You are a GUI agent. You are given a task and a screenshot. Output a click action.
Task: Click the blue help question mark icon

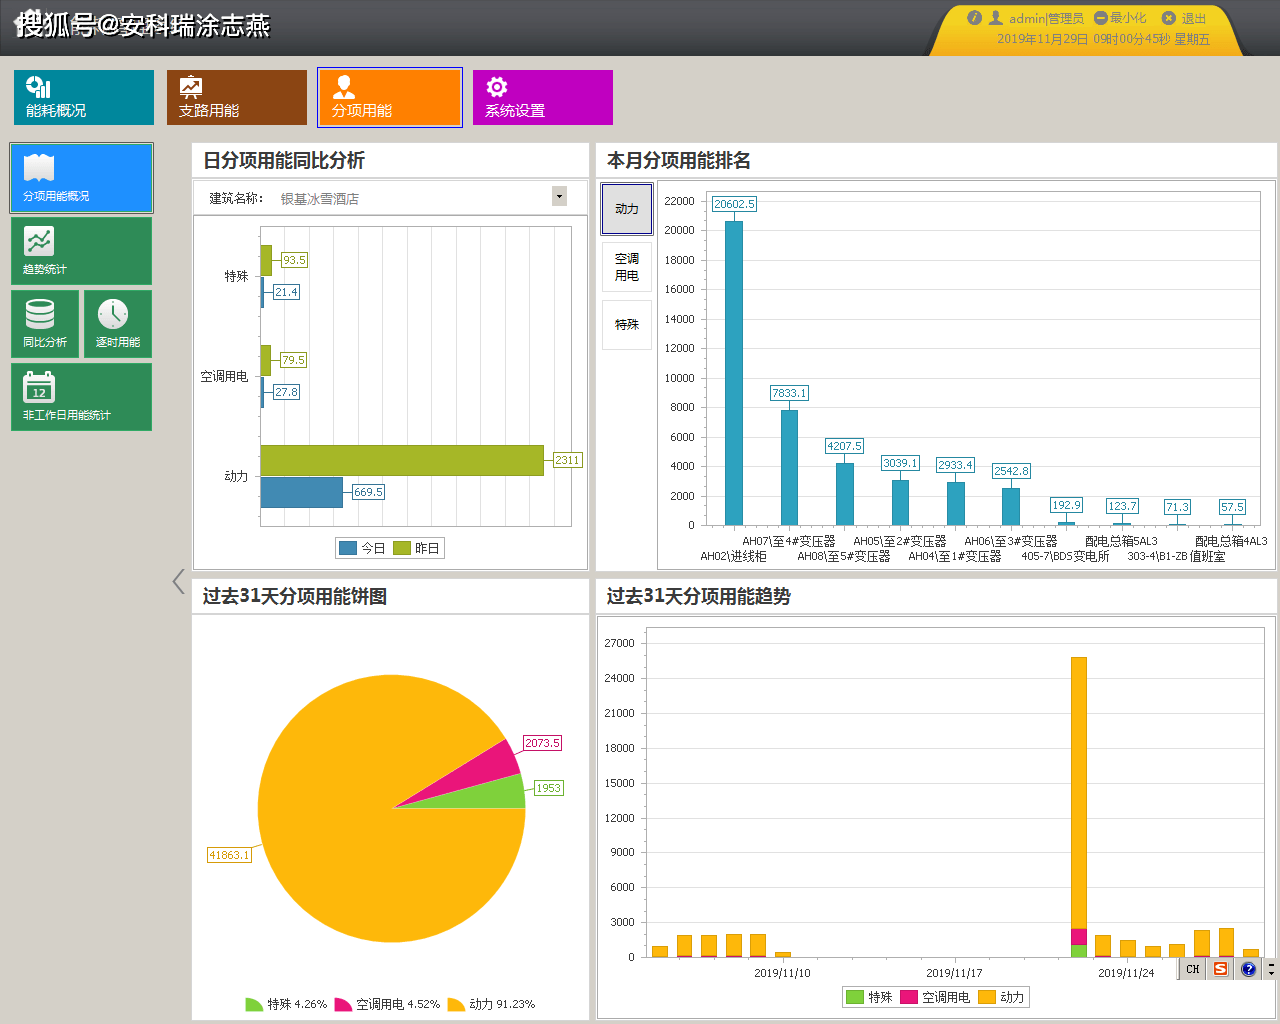tap(1248, 969)
